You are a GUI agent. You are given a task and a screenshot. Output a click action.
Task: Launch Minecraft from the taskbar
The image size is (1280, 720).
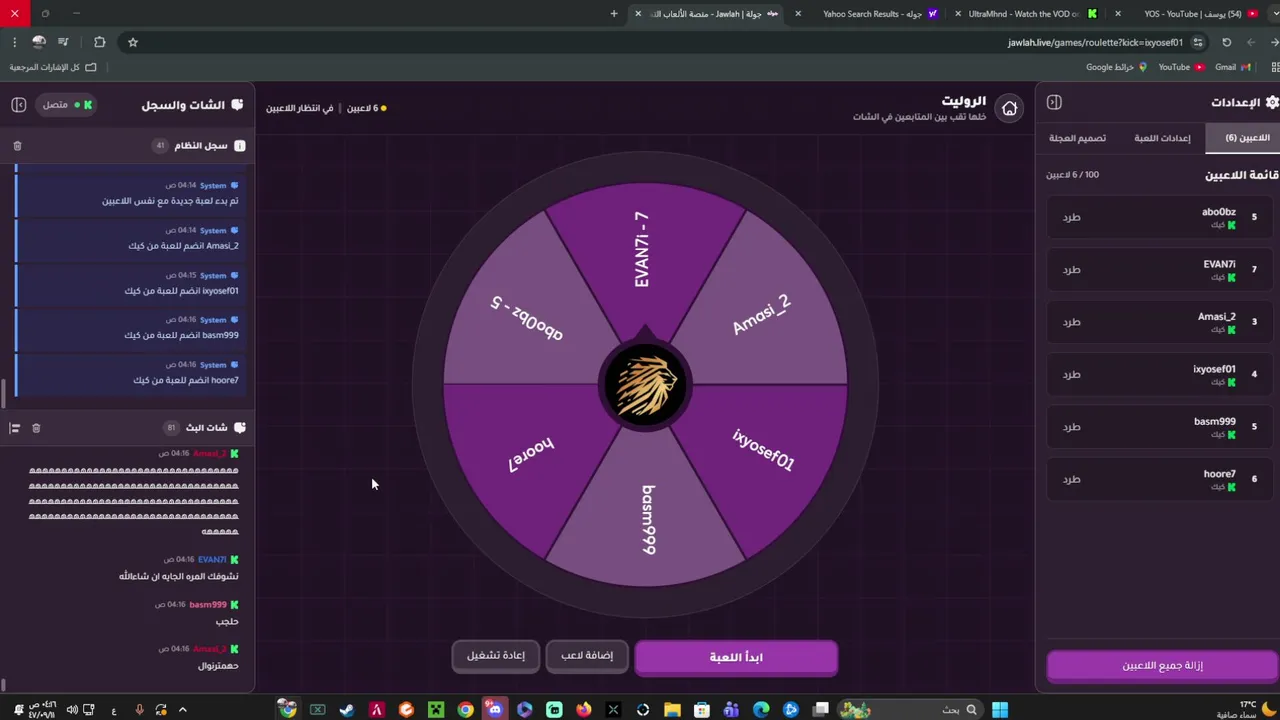[x=436, y=710]
